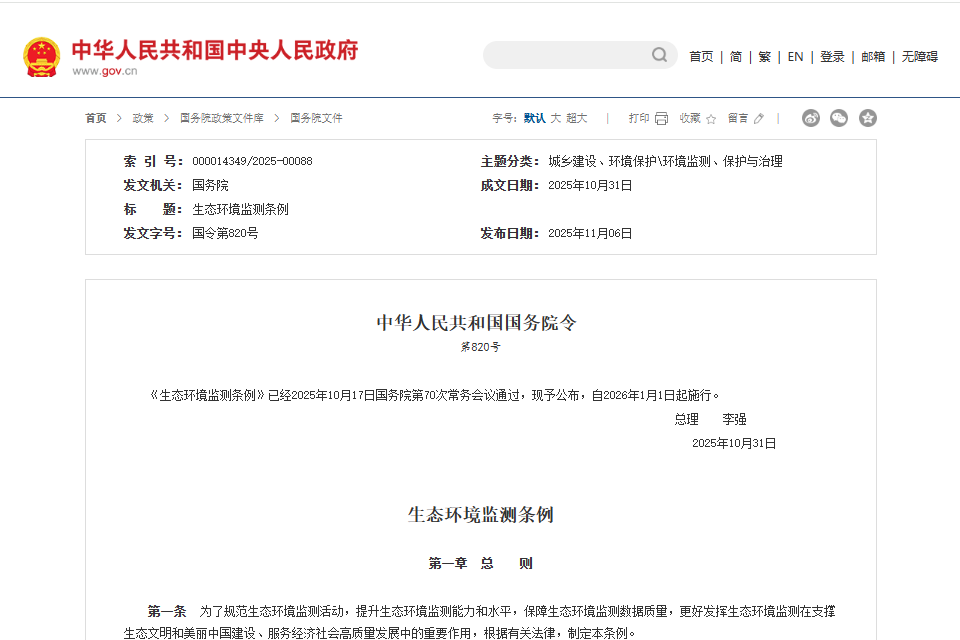Share the article via the Weibo icon
The height and width of the screenshot is (640, 960).
point(810,117)
